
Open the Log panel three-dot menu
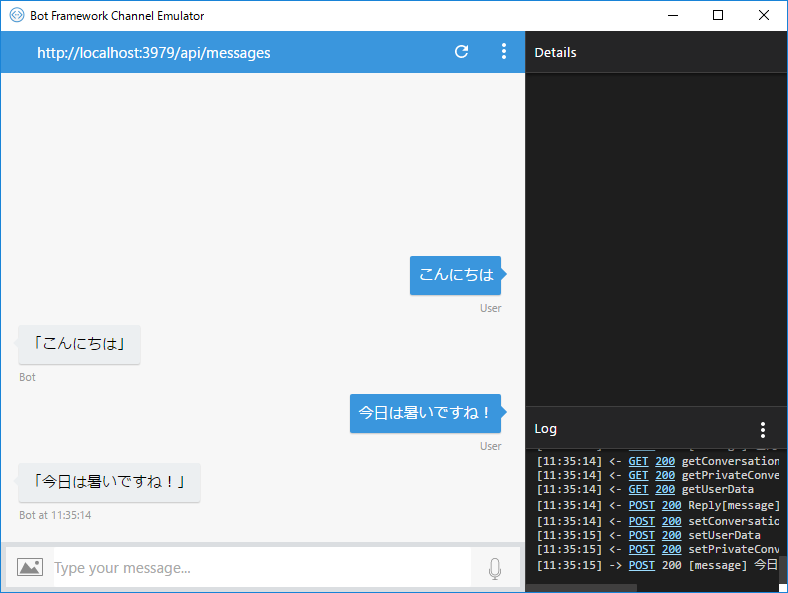762,430
